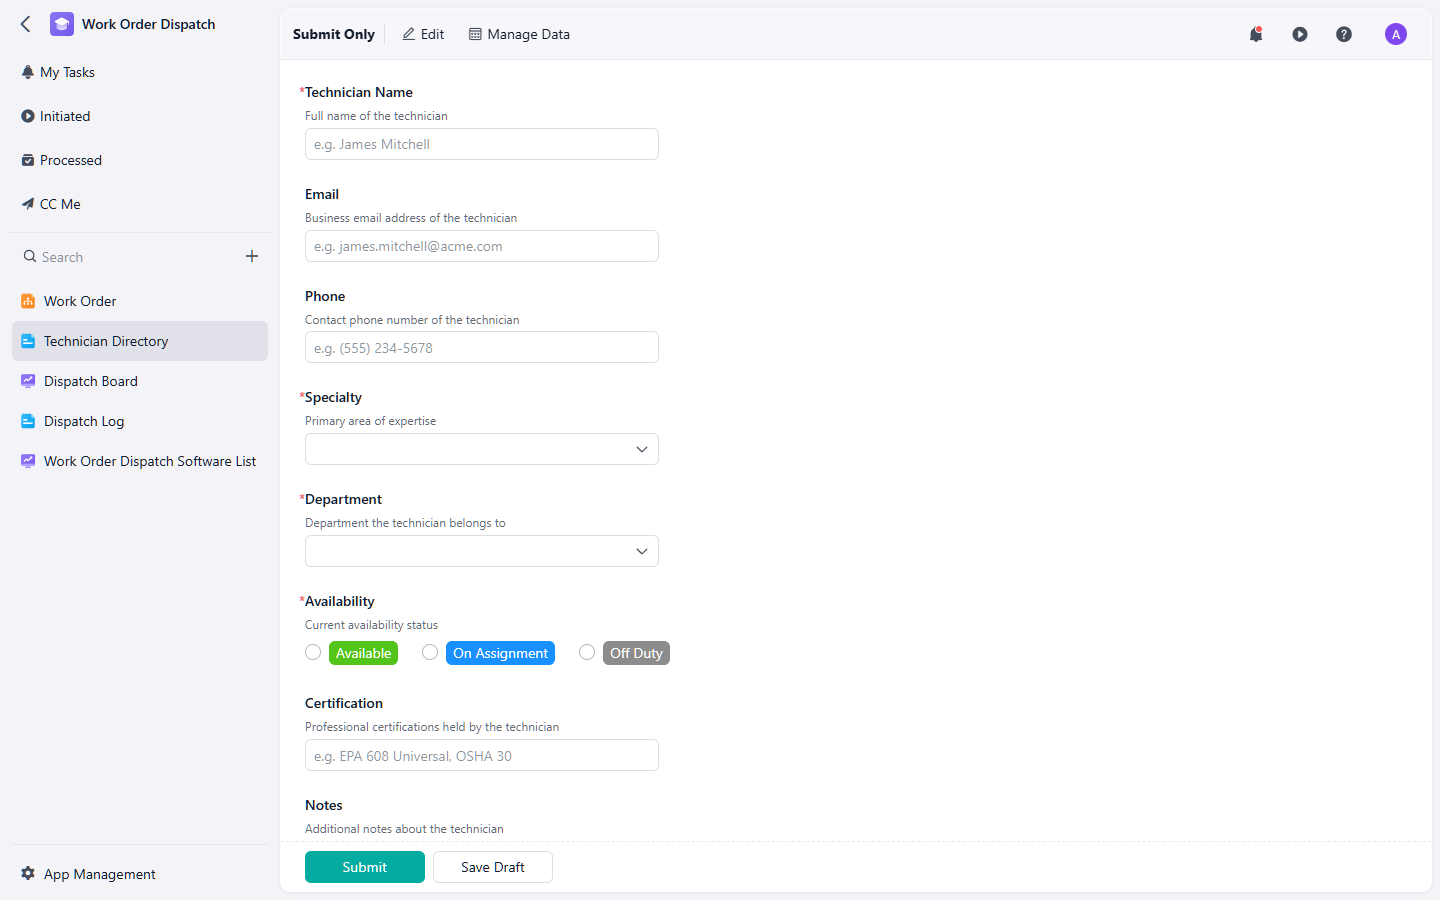Click the Processed checkmark icon in sidebar
Image resolution: width=1440 pixels, height=900 pixels.
click(x=28, y=160)
